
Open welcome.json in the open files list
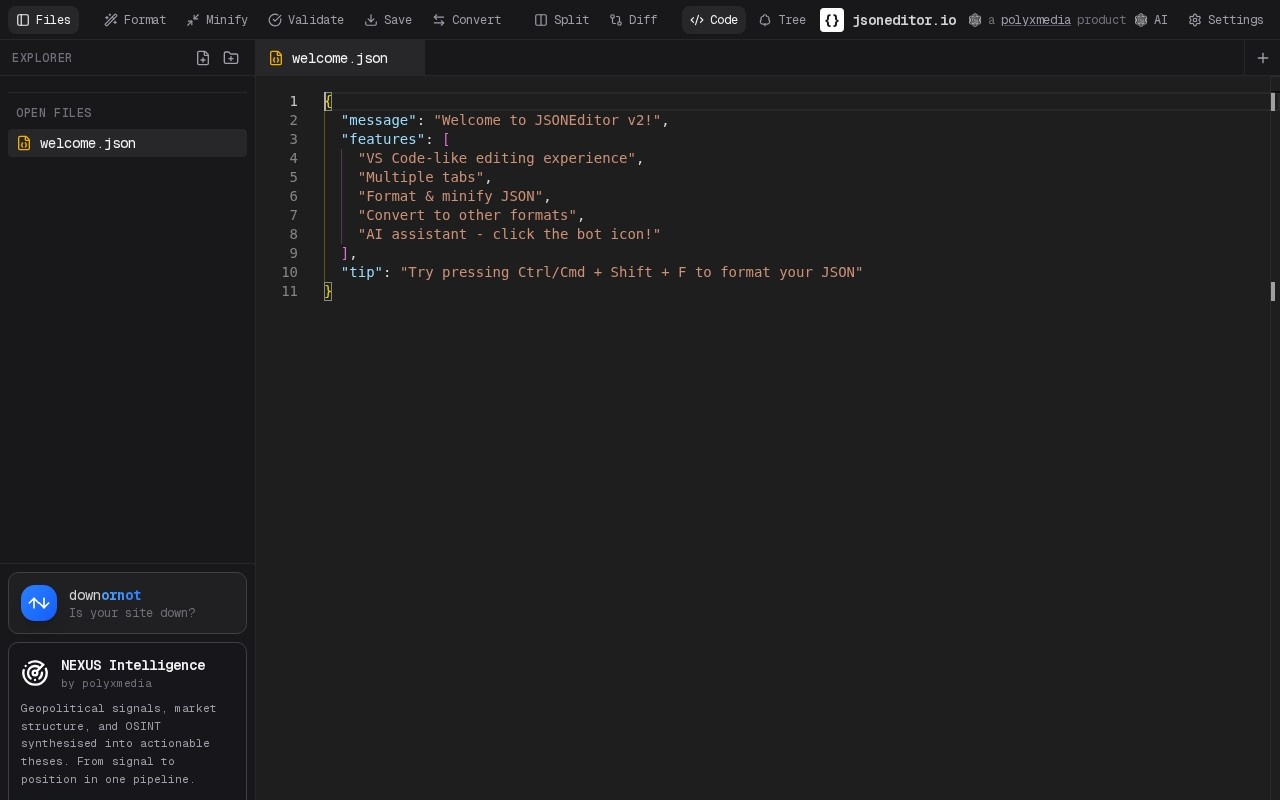(x=127, y=143)
